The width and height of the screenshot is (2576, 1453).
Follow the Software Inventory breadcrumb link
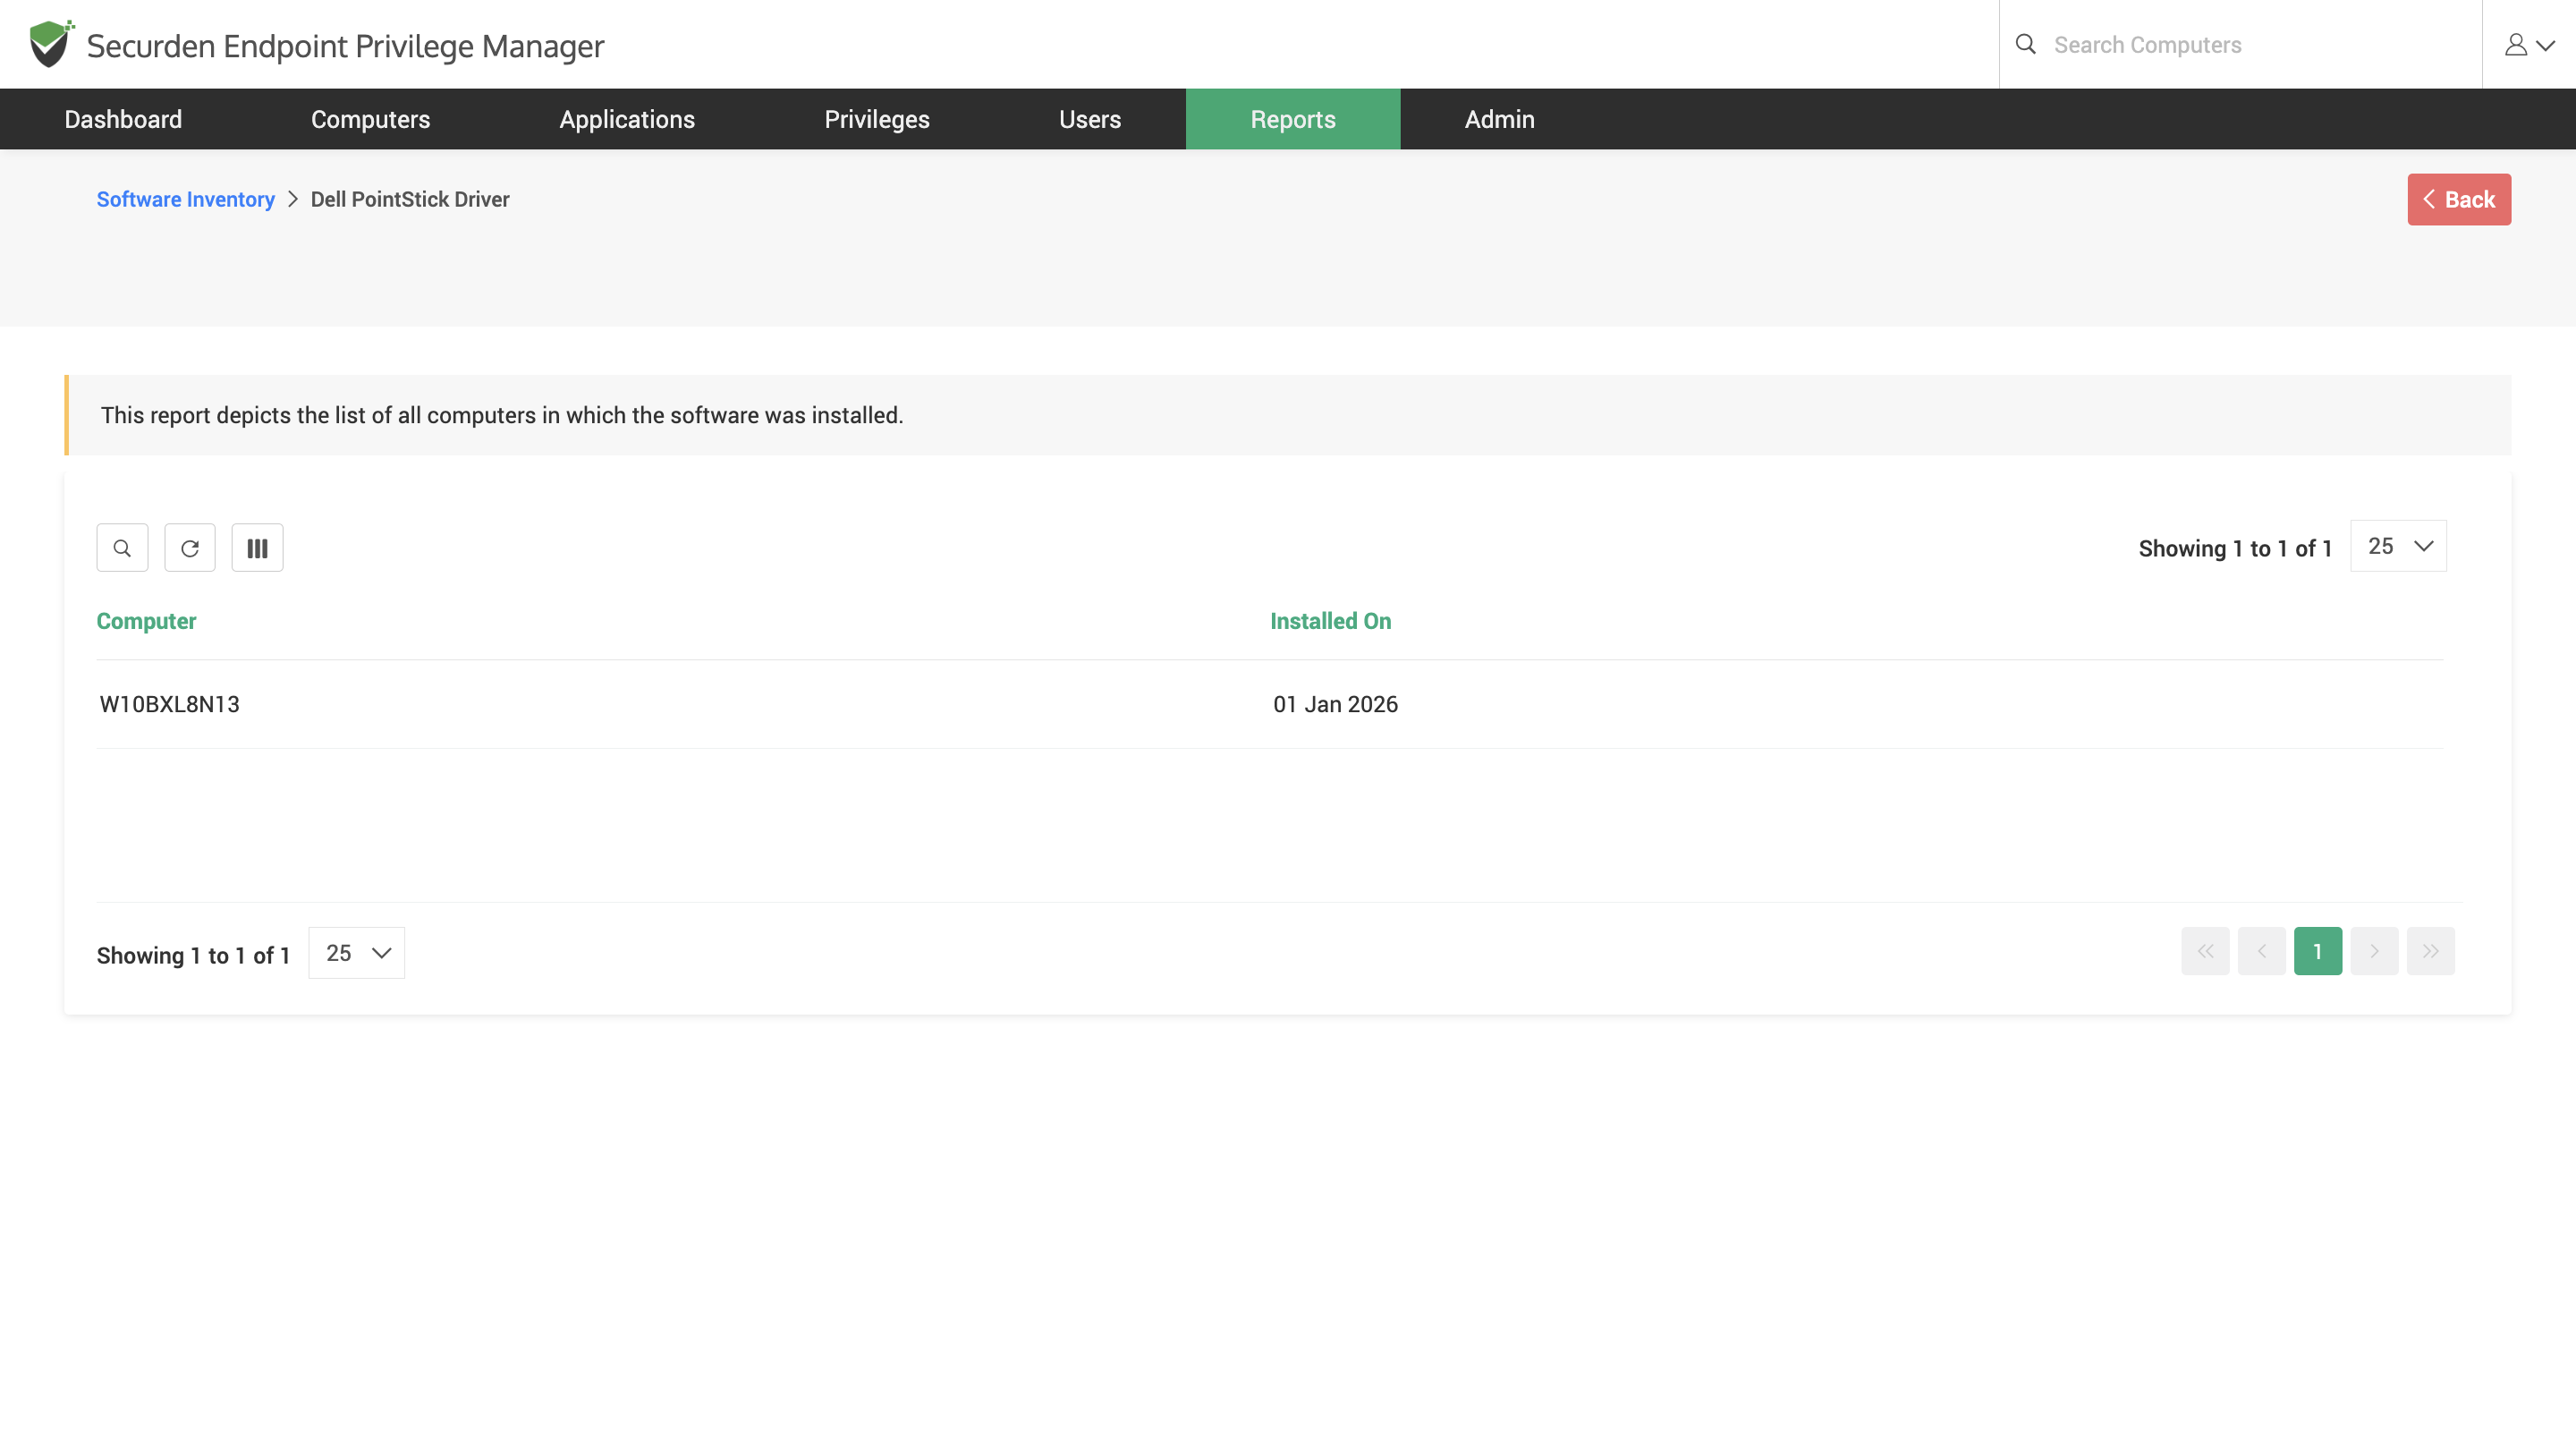pyautogui.click(x=185, y=199)
